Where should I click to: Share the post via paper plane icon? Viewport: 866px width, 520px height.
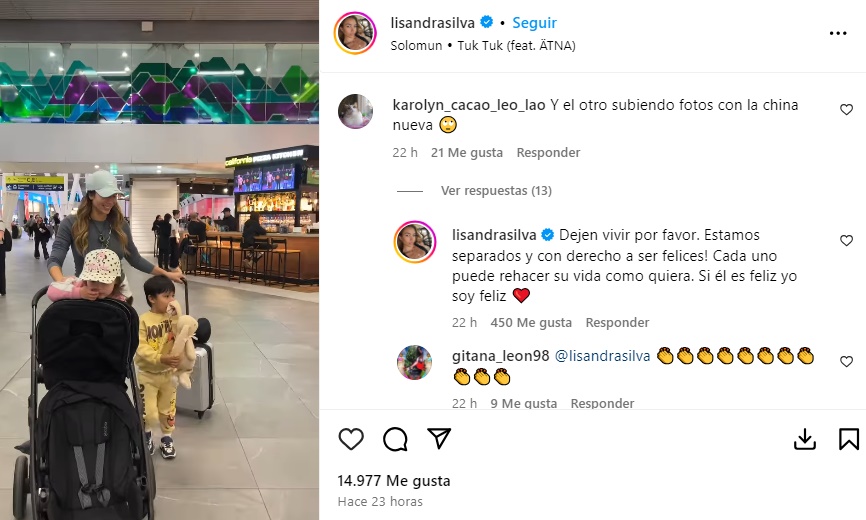(440, 438)
